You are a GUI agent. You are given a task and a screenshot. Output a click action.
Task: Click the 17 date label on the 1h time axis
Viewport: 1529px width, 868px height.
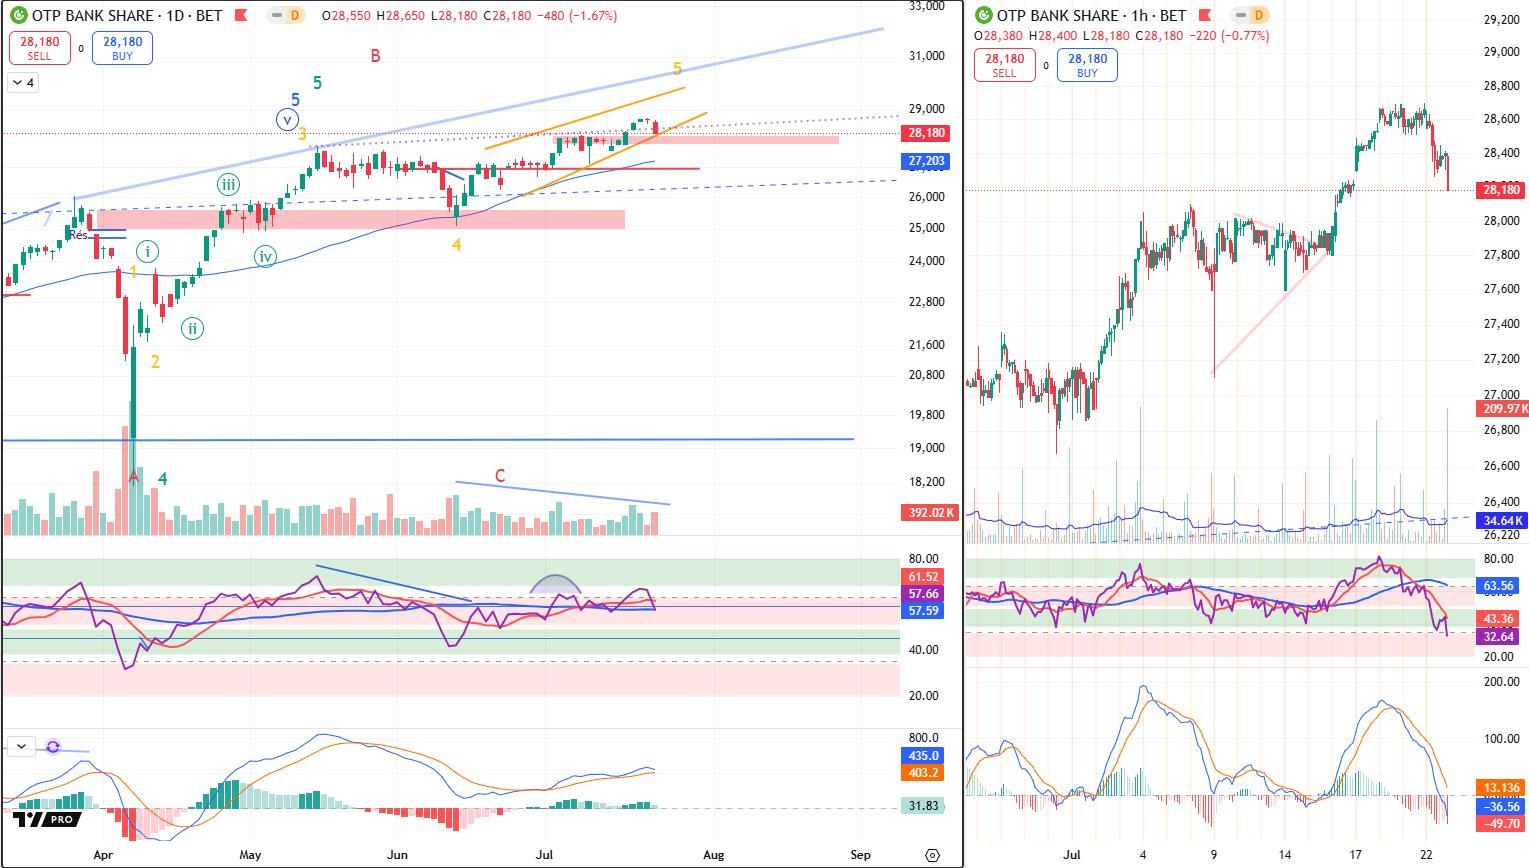(1354, 855)
